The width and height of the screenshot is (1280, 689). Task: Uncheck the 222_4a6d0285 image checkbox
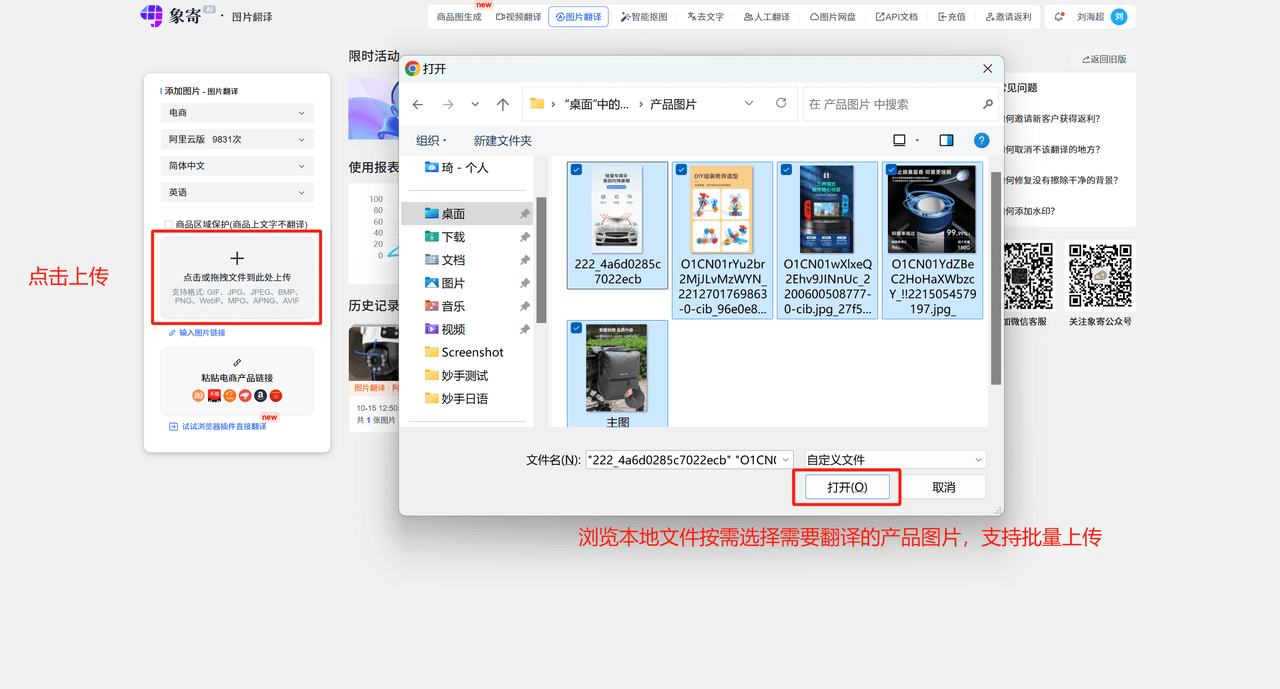[577, 169]
